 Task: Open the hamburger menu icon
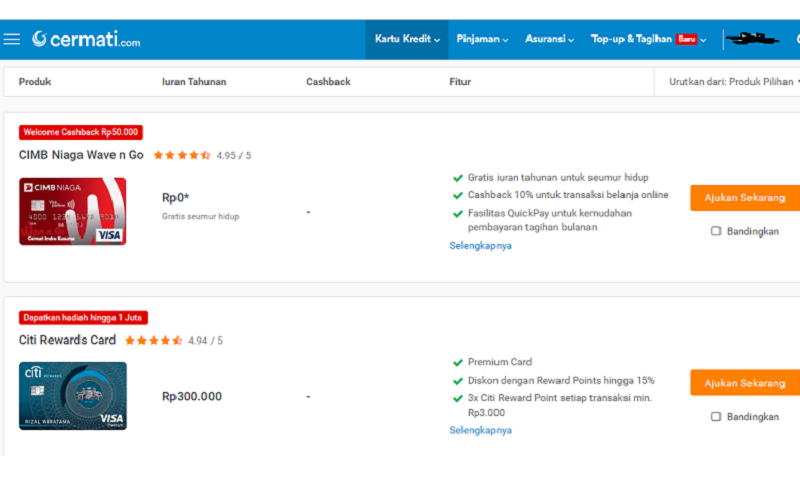12,39
